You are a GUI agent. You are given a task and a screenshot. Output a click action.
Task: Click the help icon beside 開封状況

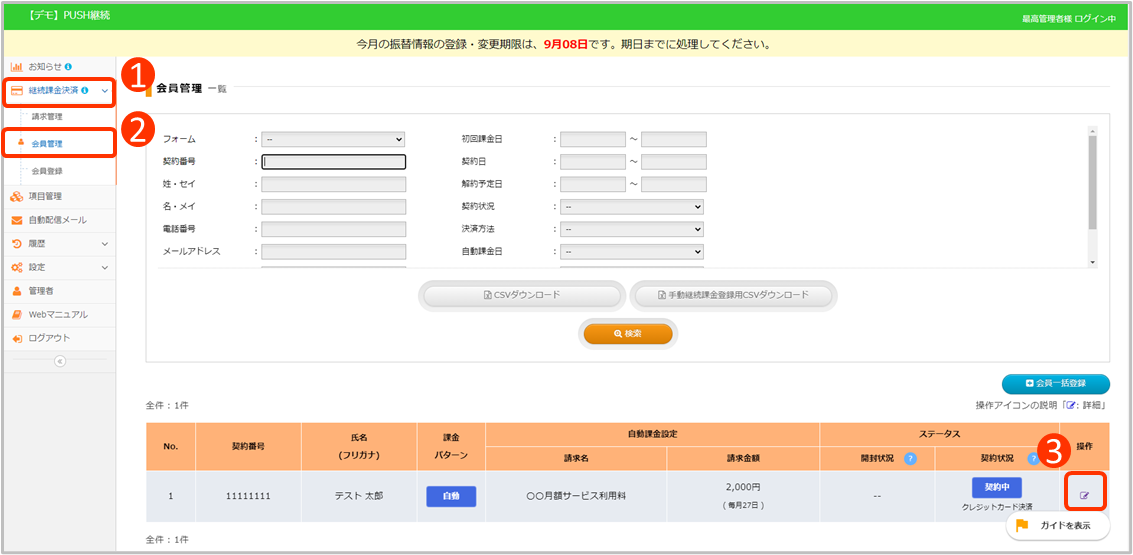click(x=910, y=459)
